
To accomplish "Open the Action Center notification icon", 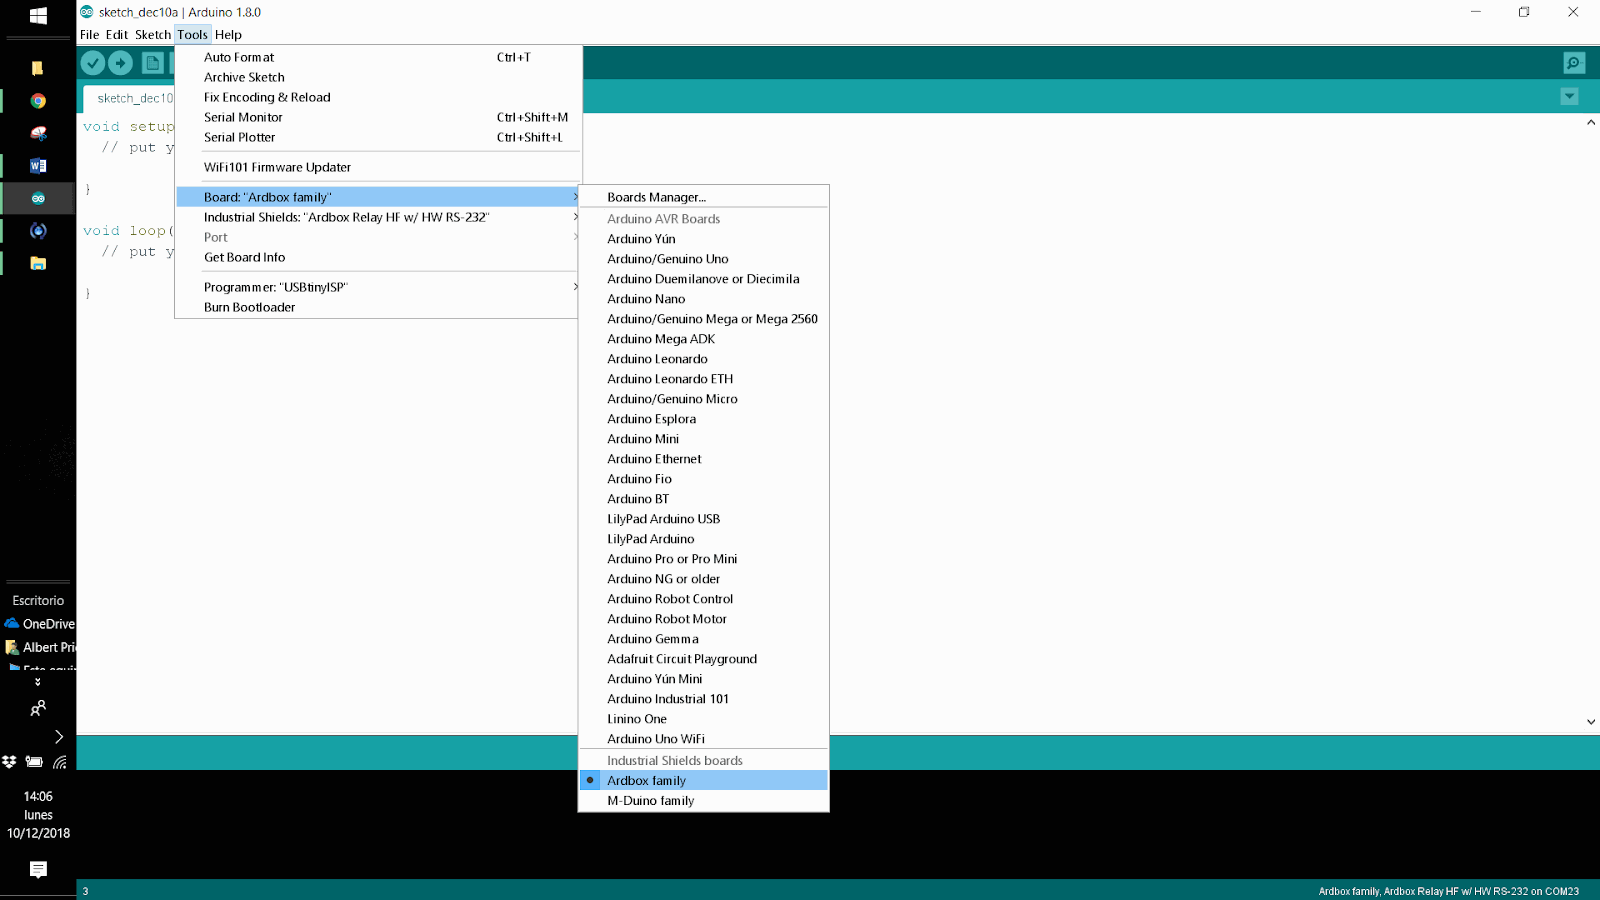I will (x=38, y=870).
